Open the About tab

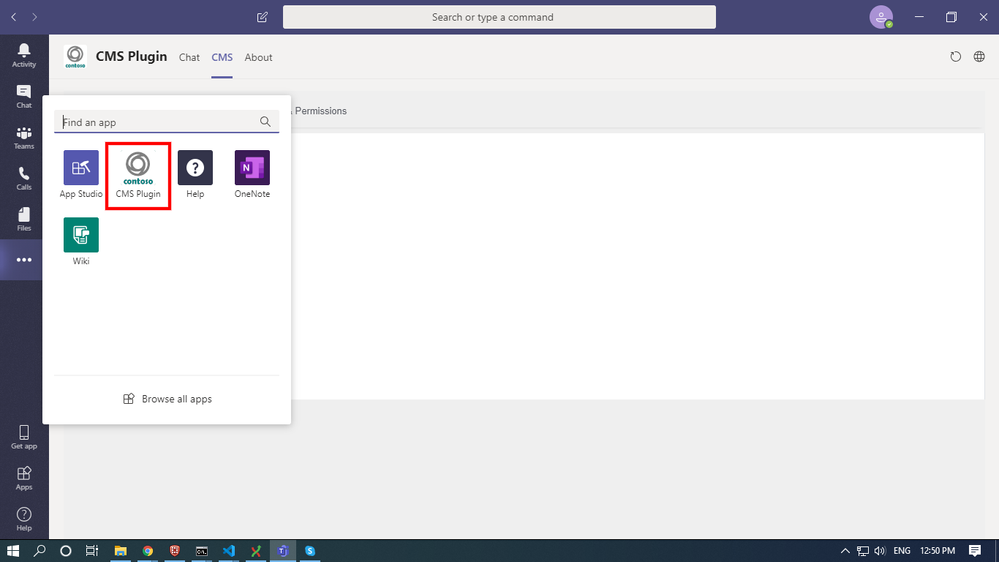pos(258,57)
